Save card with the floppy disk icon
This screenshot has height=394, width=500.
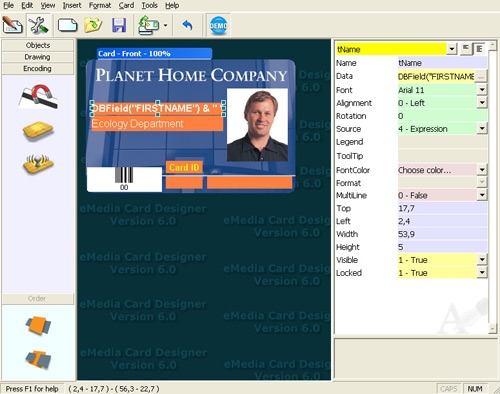119,25
